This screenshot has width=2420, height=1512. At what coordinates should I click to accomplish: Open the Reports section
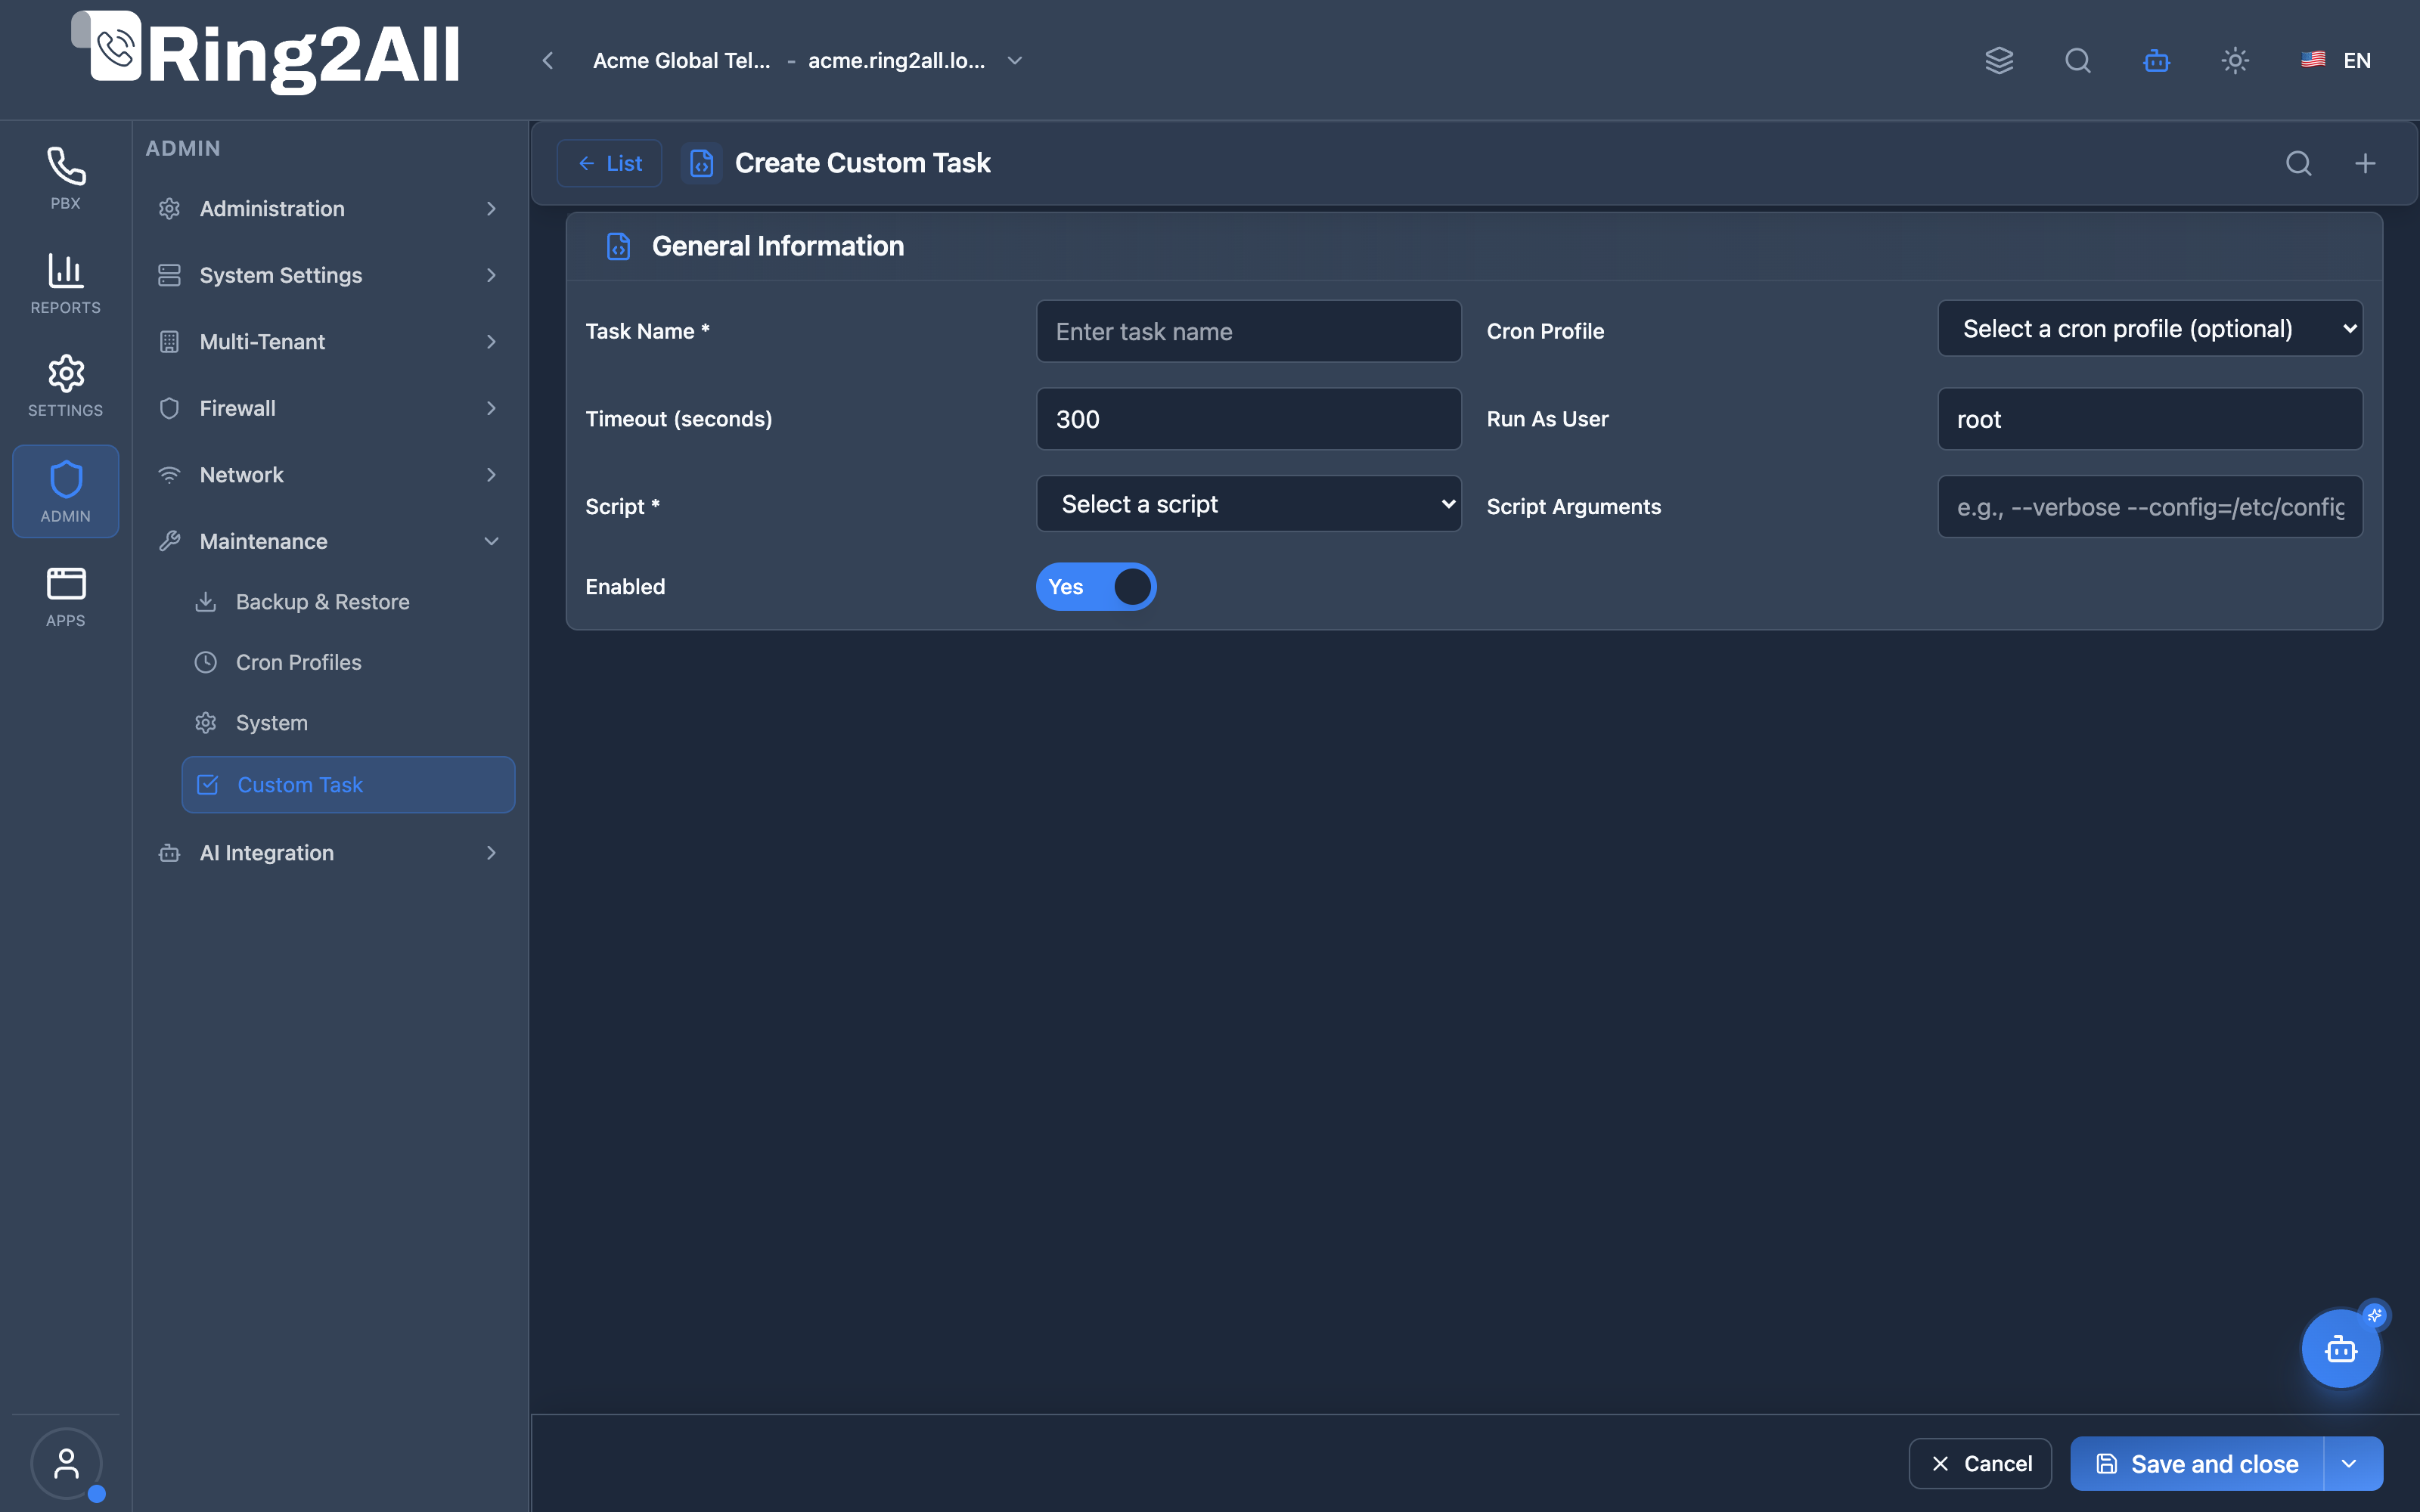65,283
